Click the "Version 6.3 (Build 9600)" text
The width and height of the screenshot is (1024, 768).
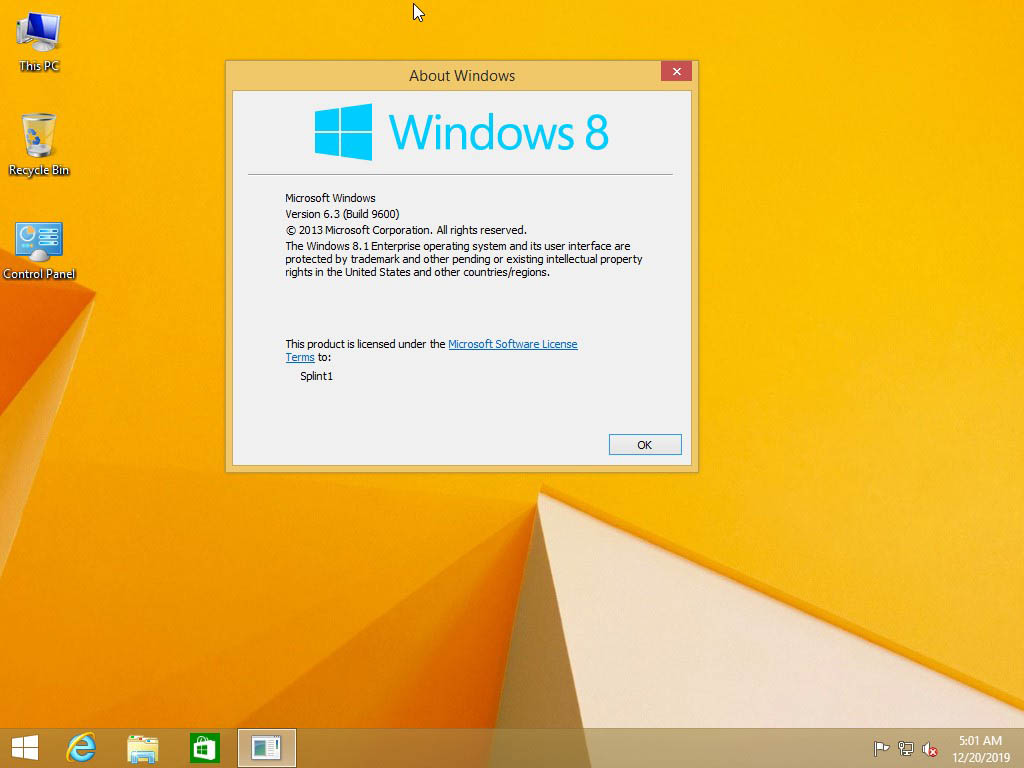pos(342,214)
